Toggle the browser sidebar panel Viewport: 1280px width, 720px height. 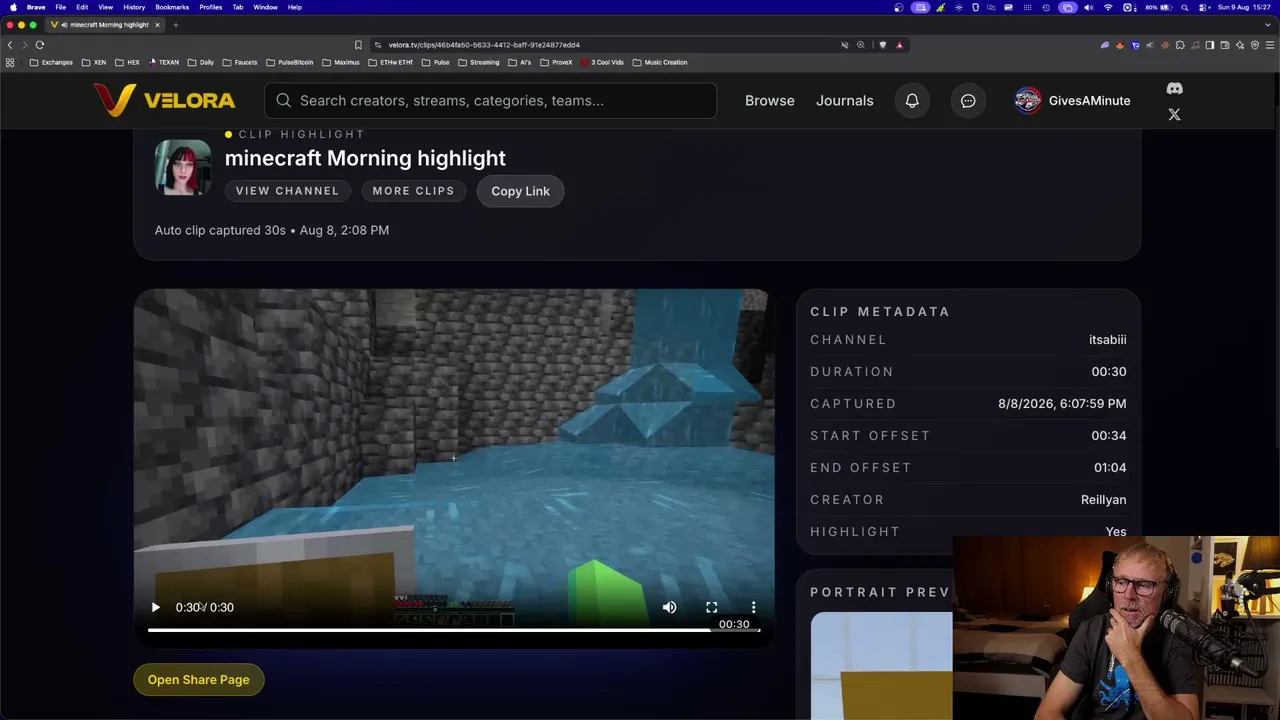tap(1210, 45)
